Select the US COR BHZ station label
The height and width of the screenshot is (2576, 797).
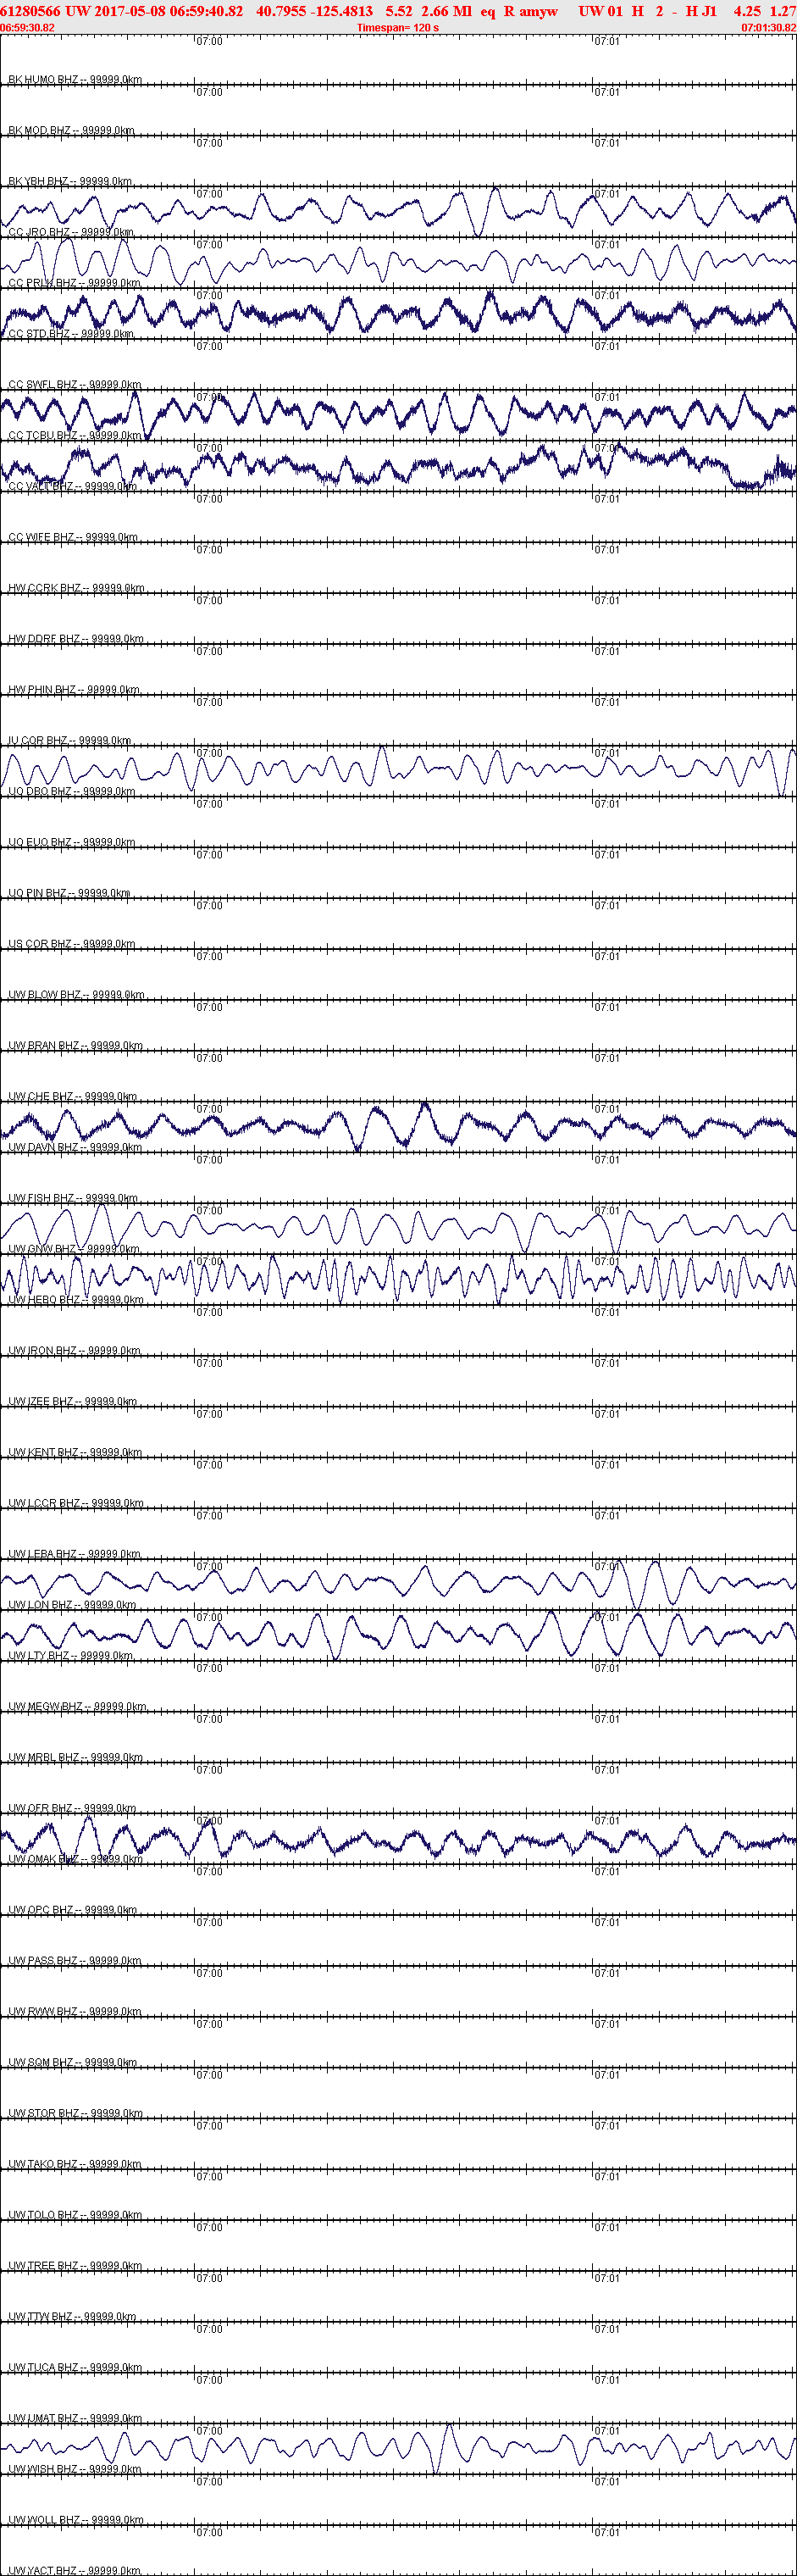click(71, 944)
